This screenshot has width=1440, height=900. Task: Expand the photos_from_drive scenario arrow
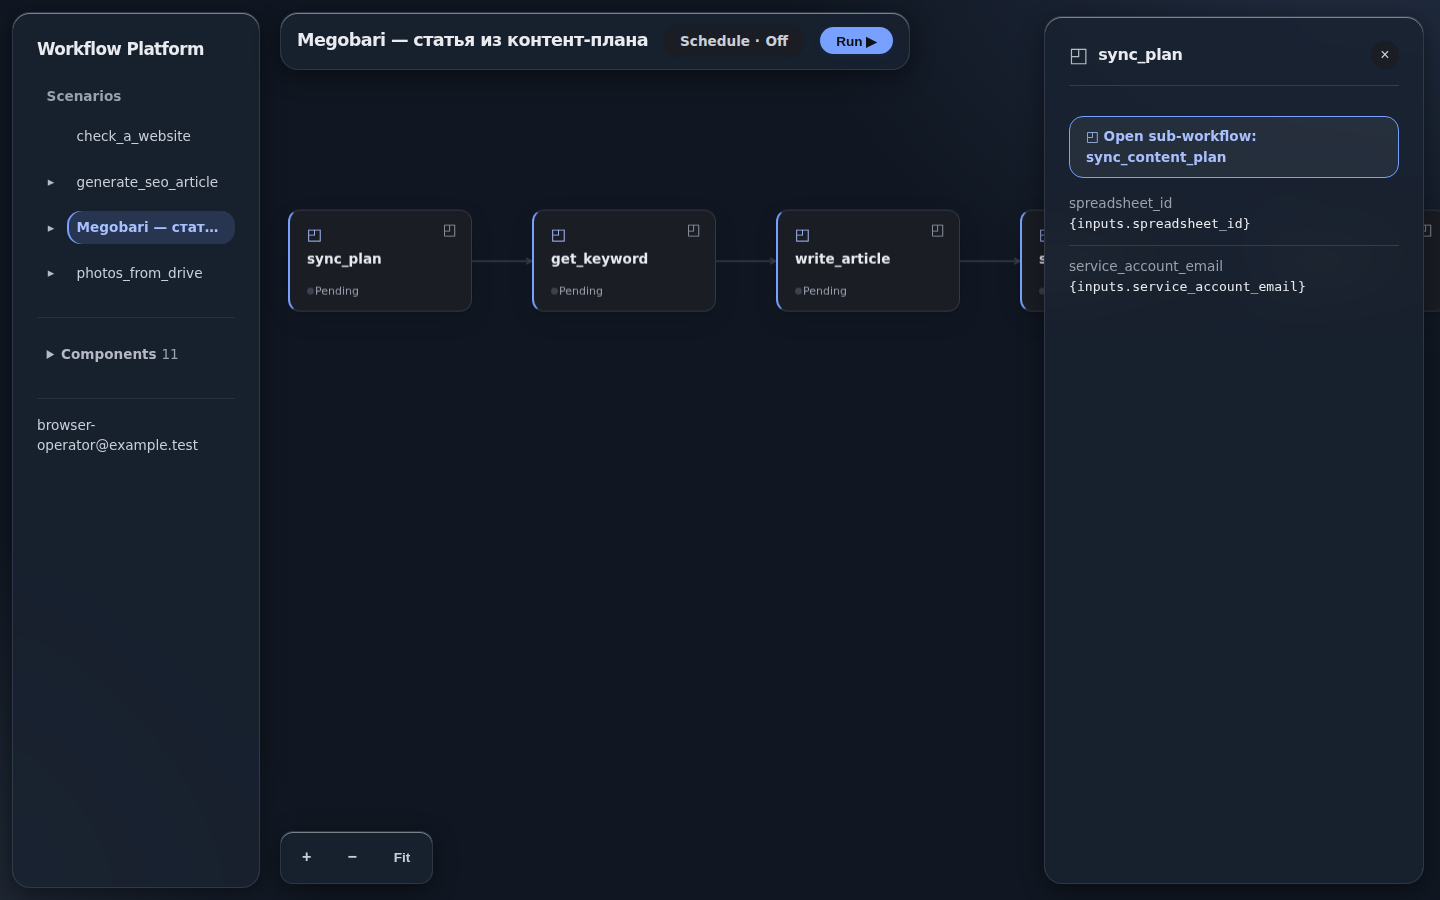point(51,273)
